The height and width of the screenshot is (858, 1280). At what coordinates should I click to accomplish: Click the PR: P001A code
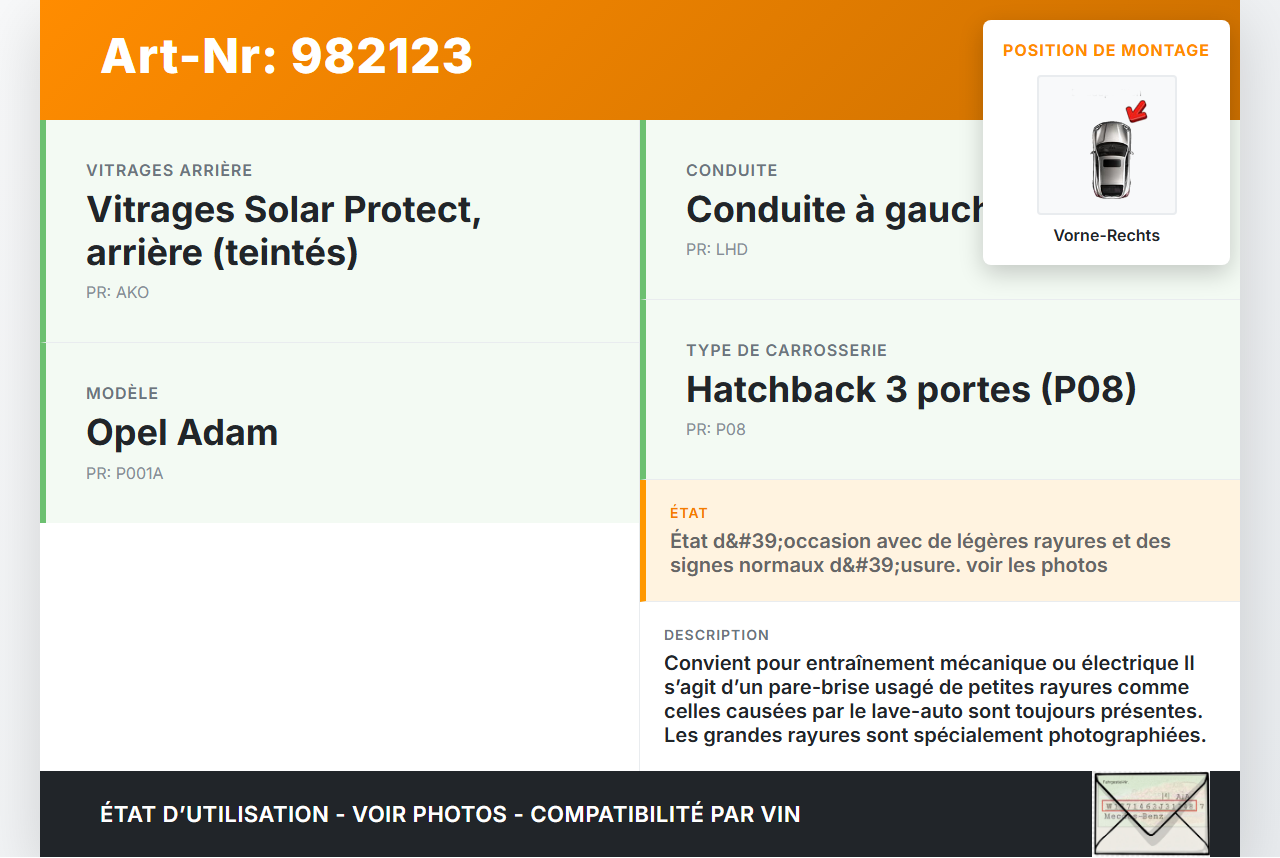coord(124,474)
